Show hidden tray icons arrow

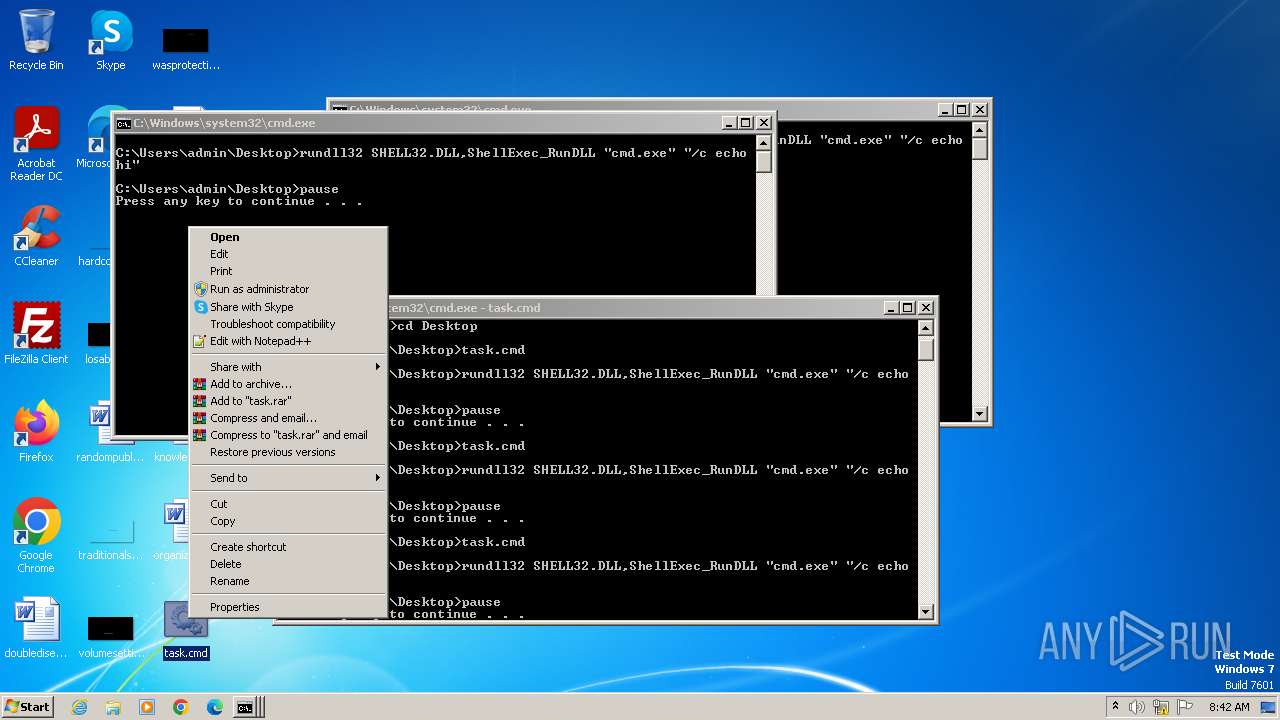1115,707
